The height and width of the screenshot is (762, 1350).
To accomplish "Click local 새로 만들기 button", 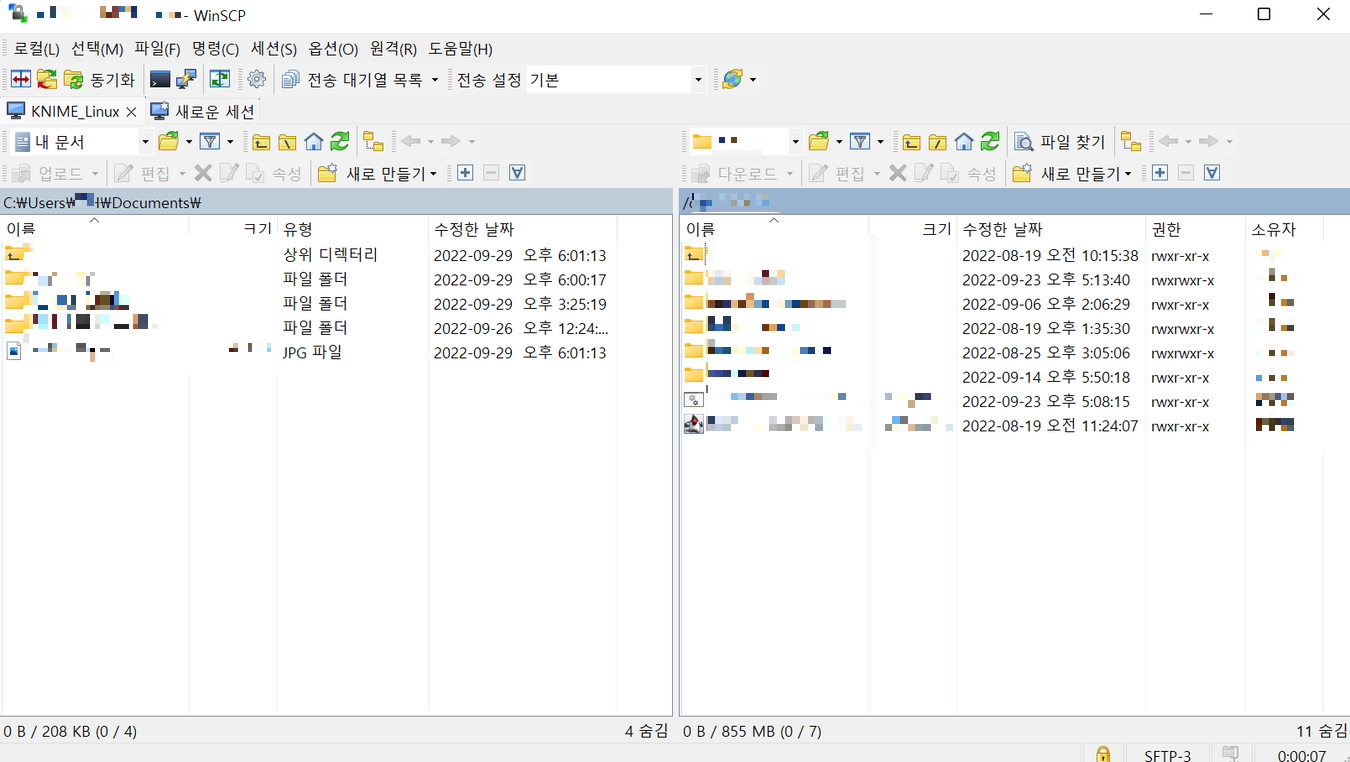I will (377, 173).
